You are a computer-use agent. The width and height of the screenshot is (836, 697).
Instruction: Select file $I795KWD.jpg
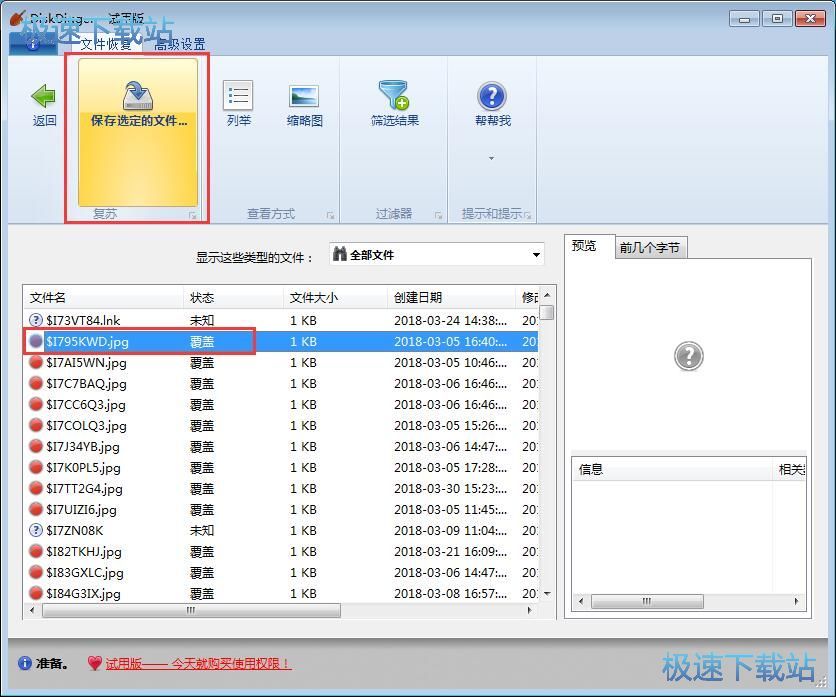tap(87, 341)
